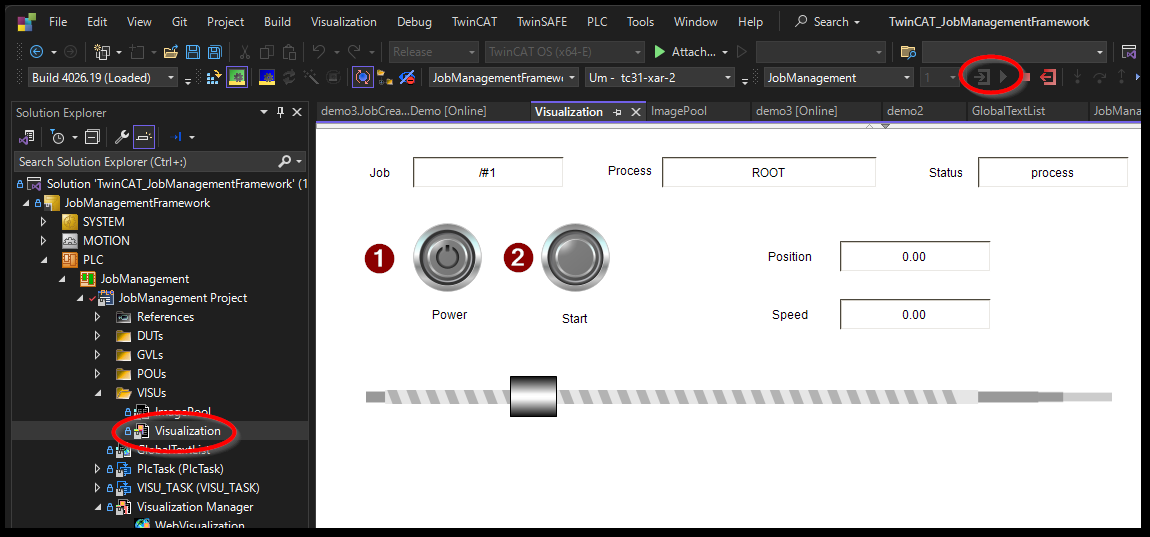Open the Attach button dropdown arrow
1150x537 pixels.
pos(725,52)
